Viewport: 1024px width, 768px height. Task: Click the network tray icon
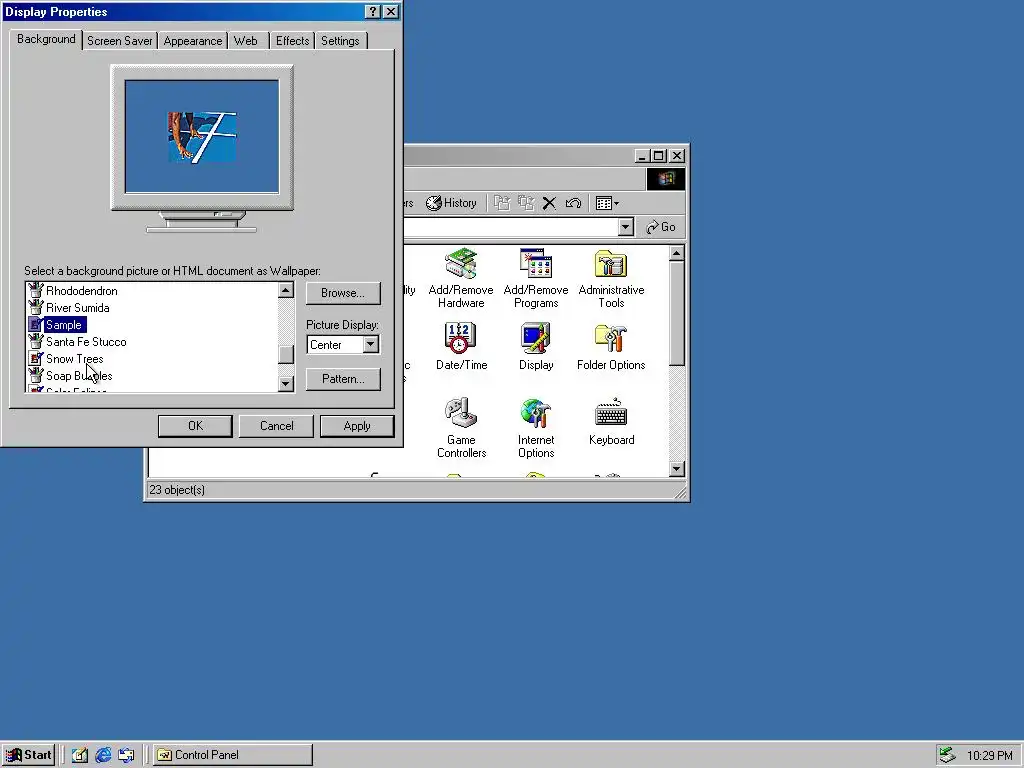pos(947,755)
